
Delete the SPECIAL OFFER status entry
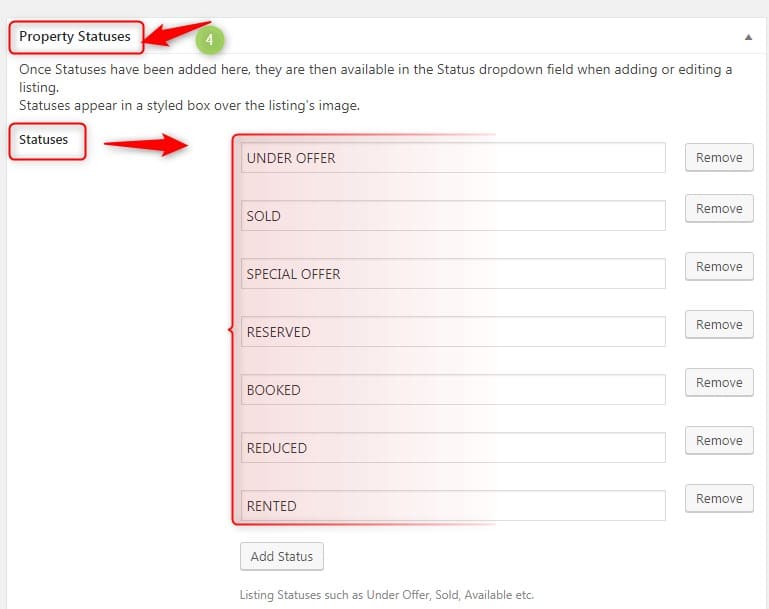[718, 267]
